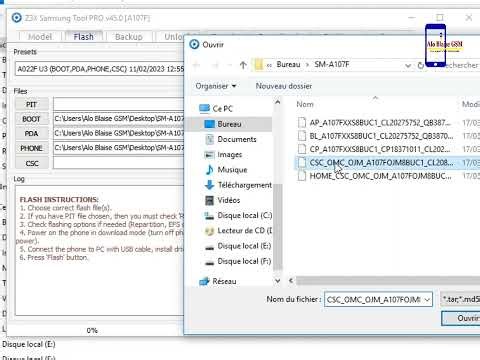The width and height of the screenshot is (480, 360).
Task: Click the CSC file button
Action: point(32,163)
